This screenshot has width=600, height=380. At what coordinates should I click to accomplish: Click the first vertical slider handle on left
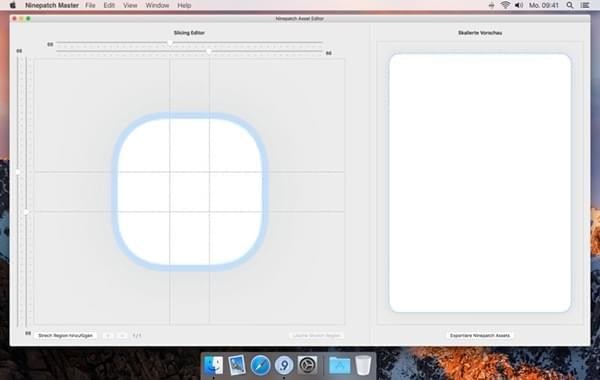[18, 172]
